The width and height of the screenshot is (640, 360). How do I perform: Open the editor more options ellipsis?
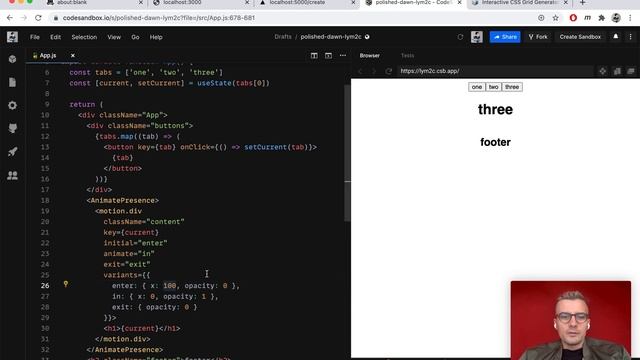click(x=343, y=56)
